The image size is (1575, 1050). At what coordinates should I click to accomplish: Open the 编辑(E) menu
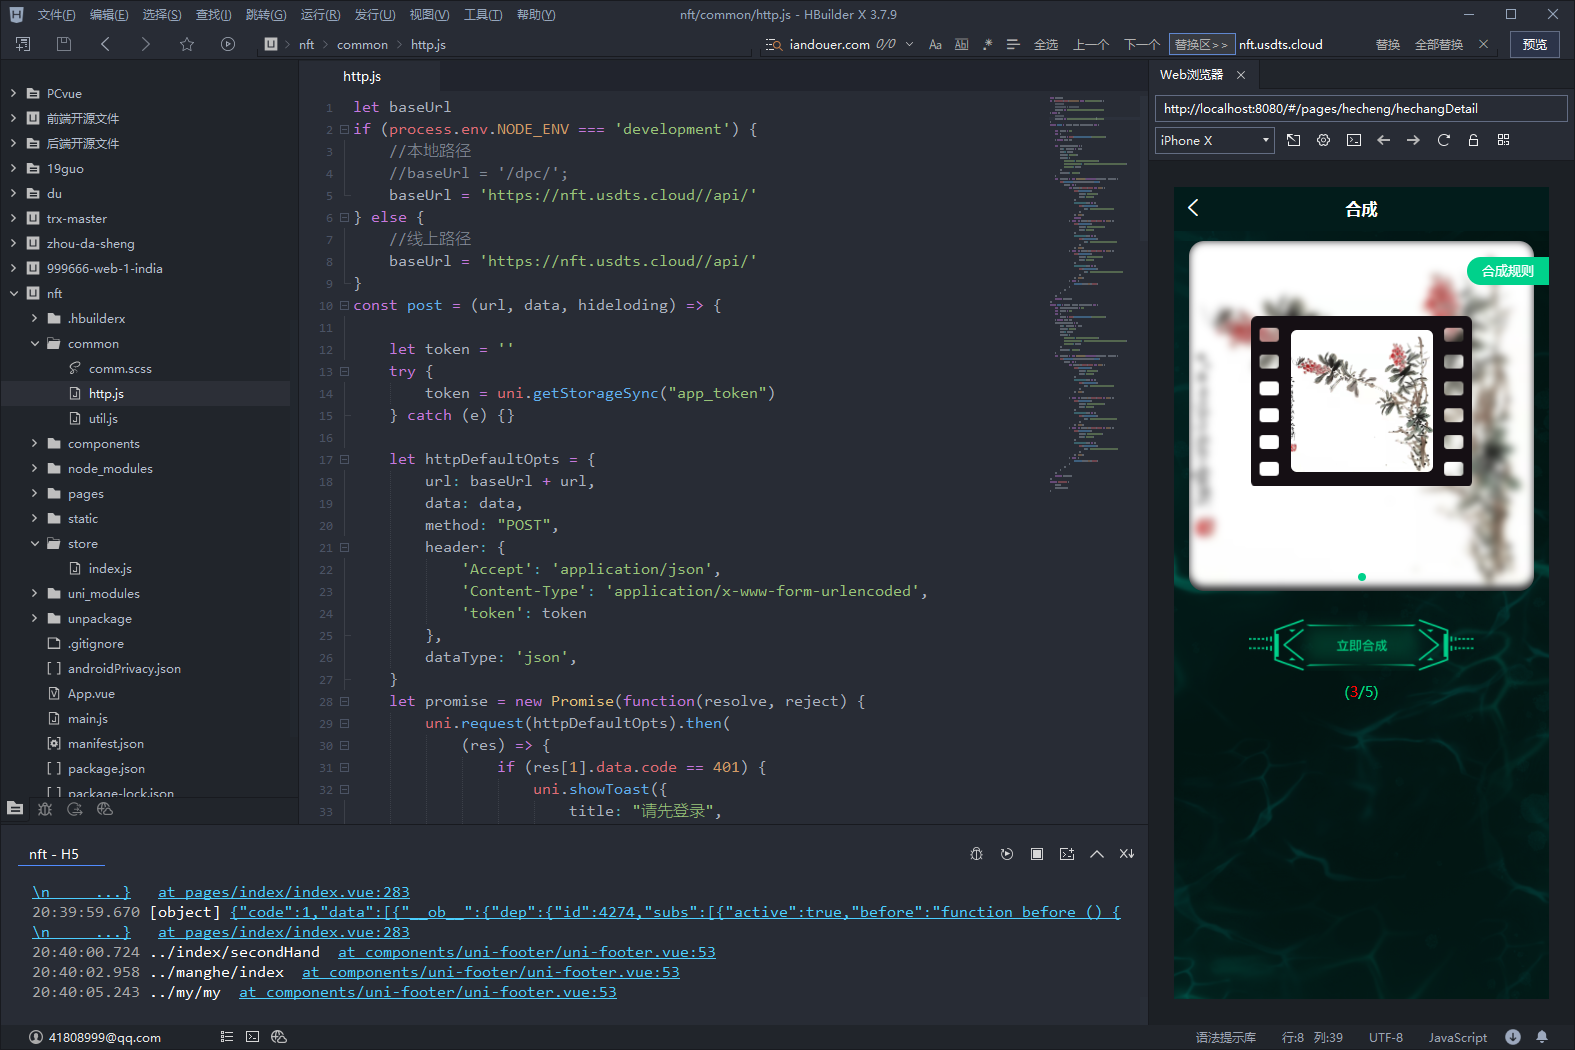point(108,14)
